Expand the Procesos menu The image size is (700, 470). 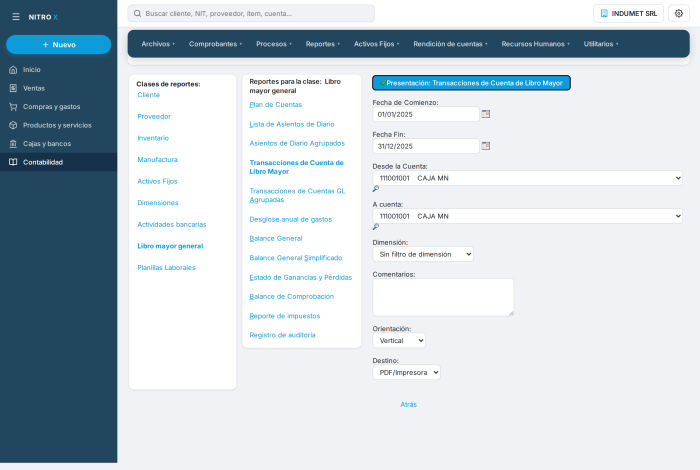[x=274, y=44]
